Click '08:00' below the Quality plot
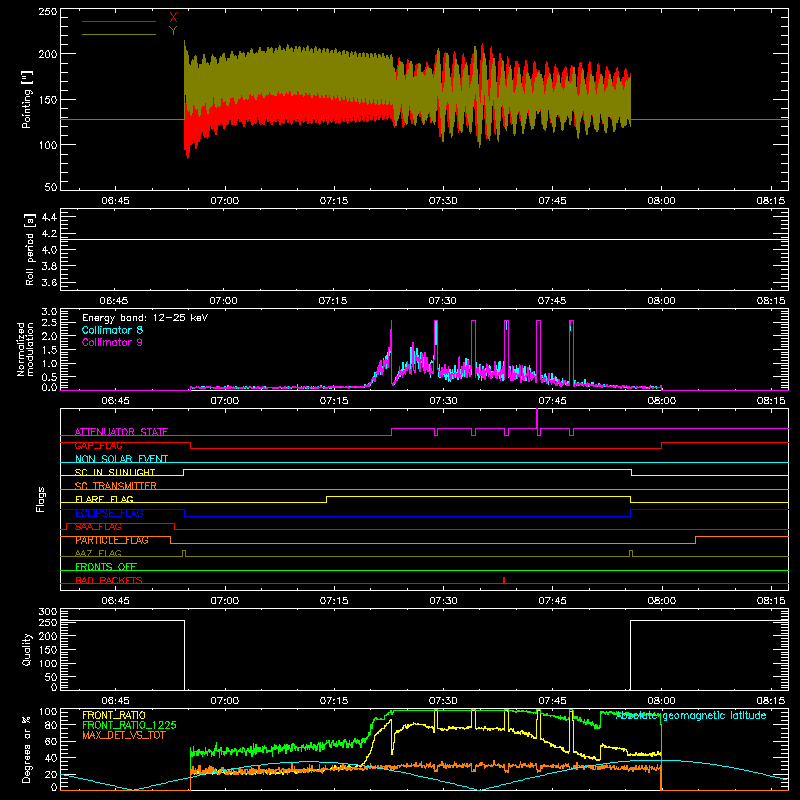Viewport: 800px width, 800px height. [662, 701]
